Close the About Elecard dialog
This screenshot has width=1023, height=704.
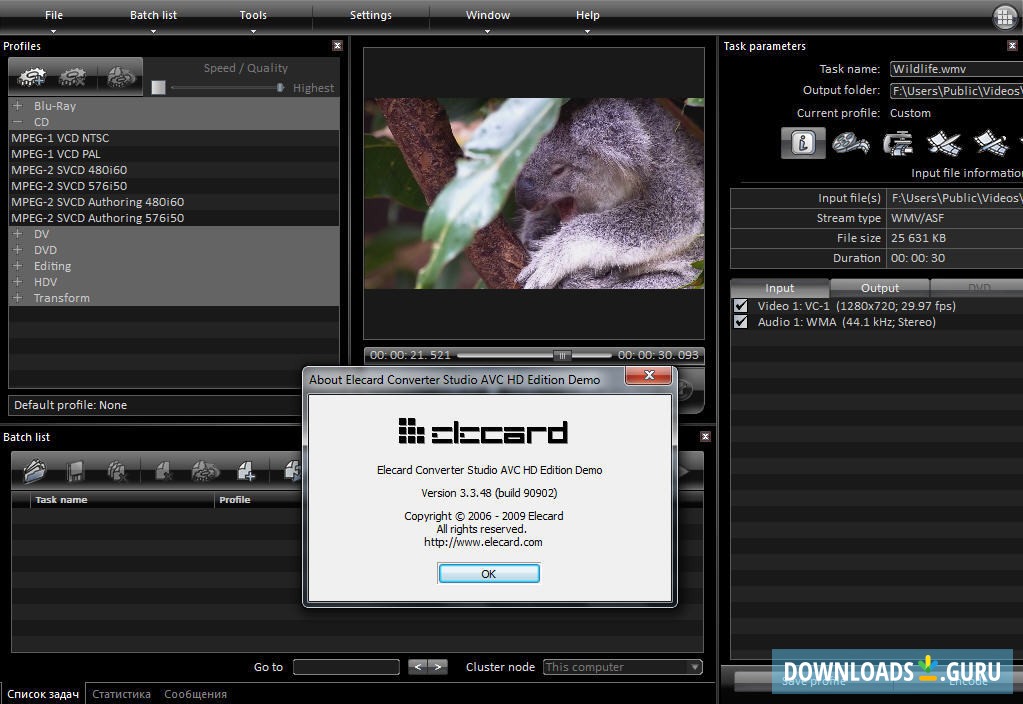tap(649, 375)
